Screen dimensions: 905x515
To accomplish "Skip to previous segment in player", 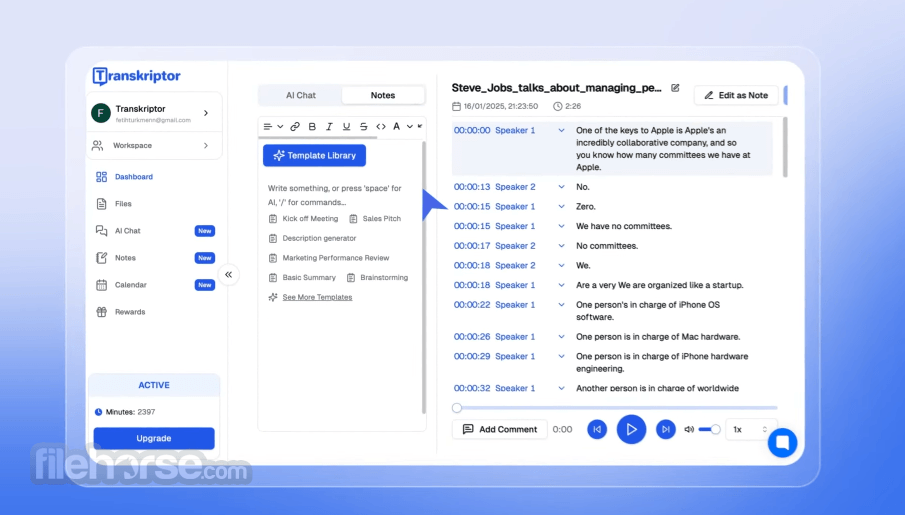I will pyautogui.click(x=597, y=430).
